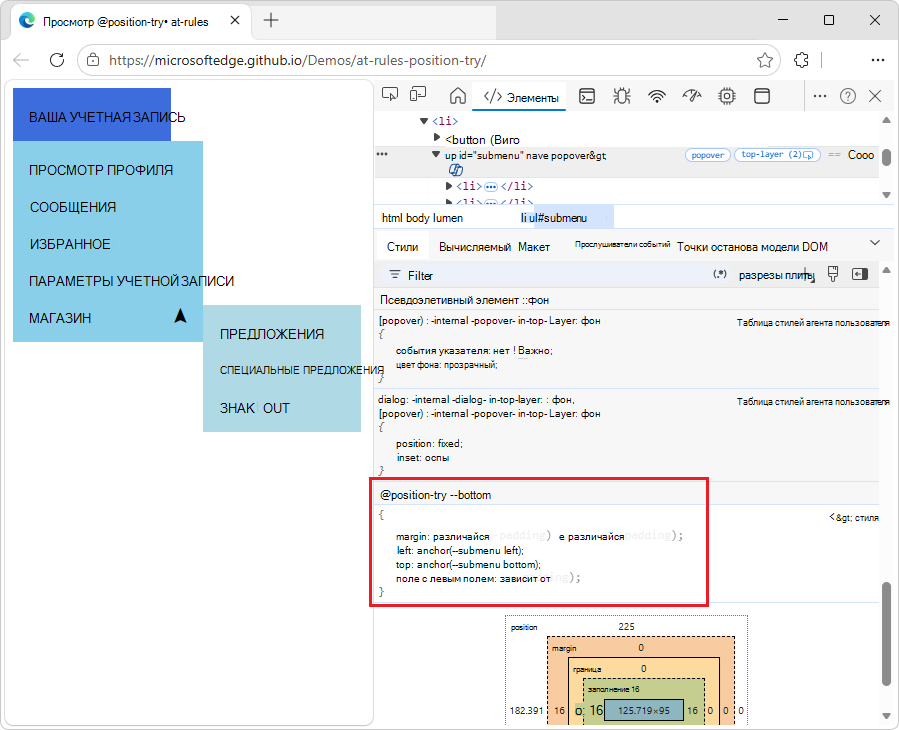Image resolution: width=899 pixels, height=730 pixels.
Task: Click the top-layer (2) badge
Action: pos(777,155)
